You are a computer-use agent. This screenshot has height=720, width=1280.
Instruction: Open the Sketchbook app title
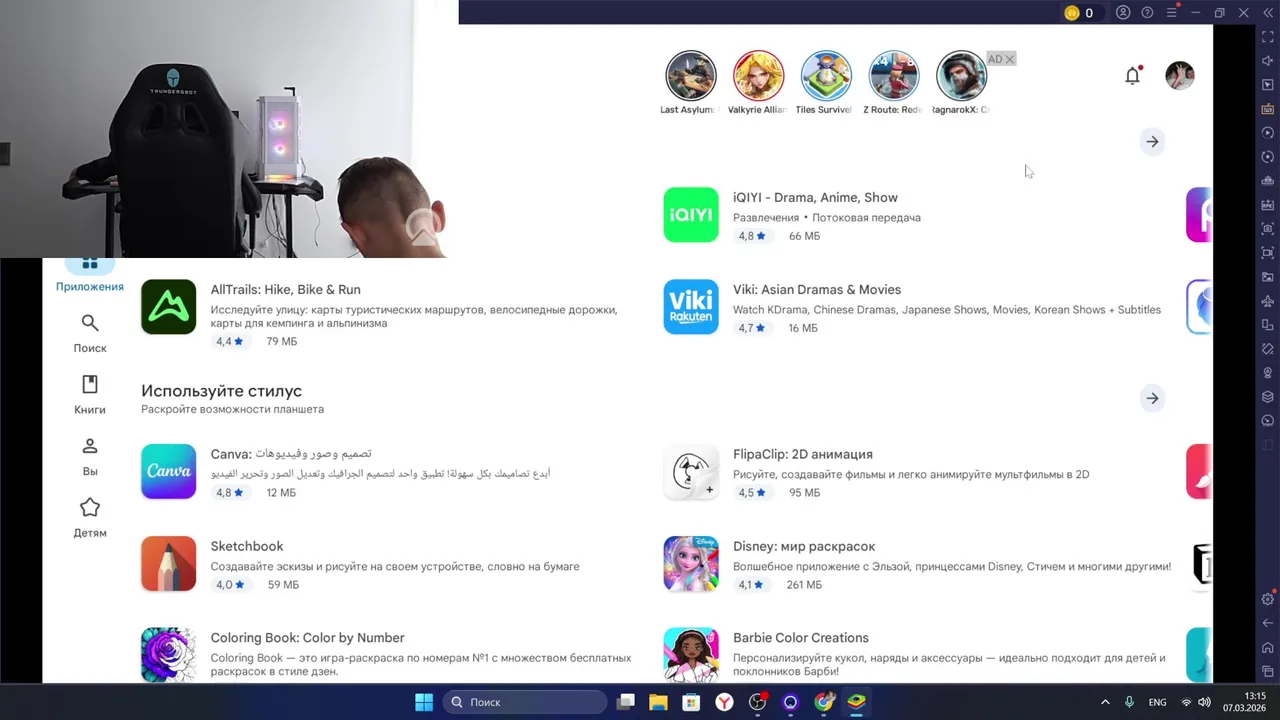[247, 546]
